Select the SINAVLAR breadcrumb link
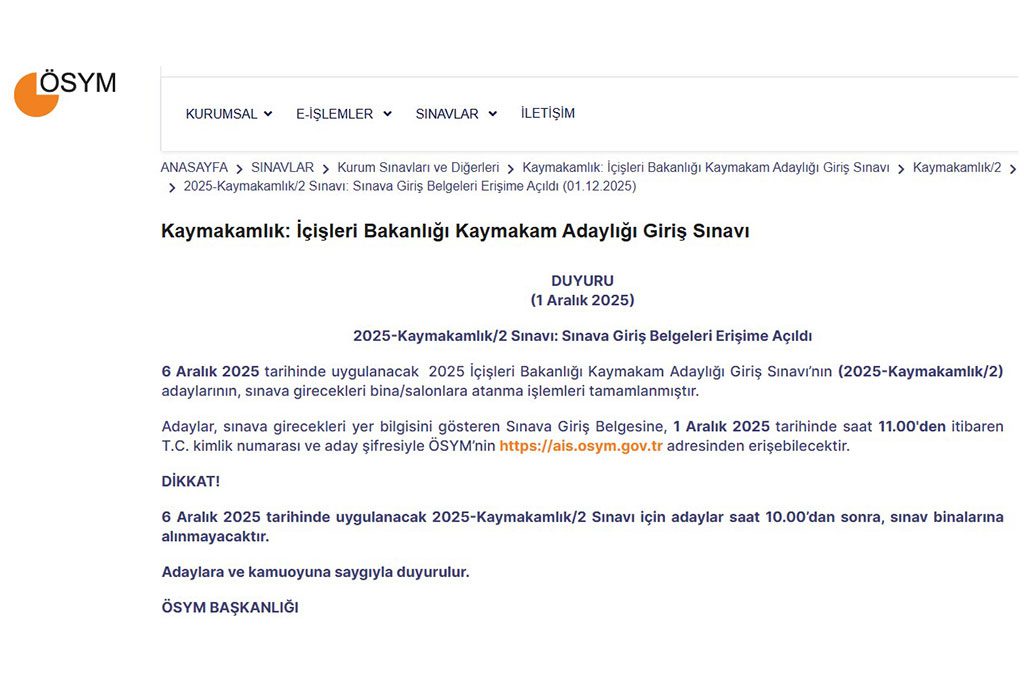The image size is (1024, 683). pyautogui.click(x=282, y=168)
